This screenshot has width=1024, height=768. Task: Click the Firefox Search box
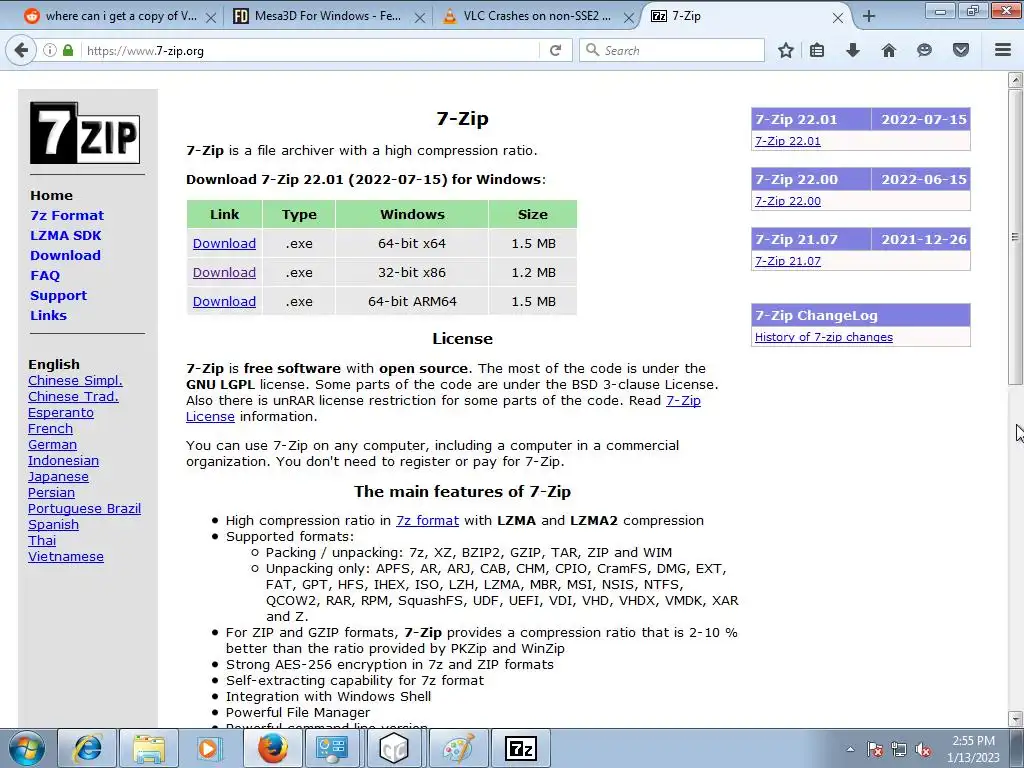click(671, 50)
